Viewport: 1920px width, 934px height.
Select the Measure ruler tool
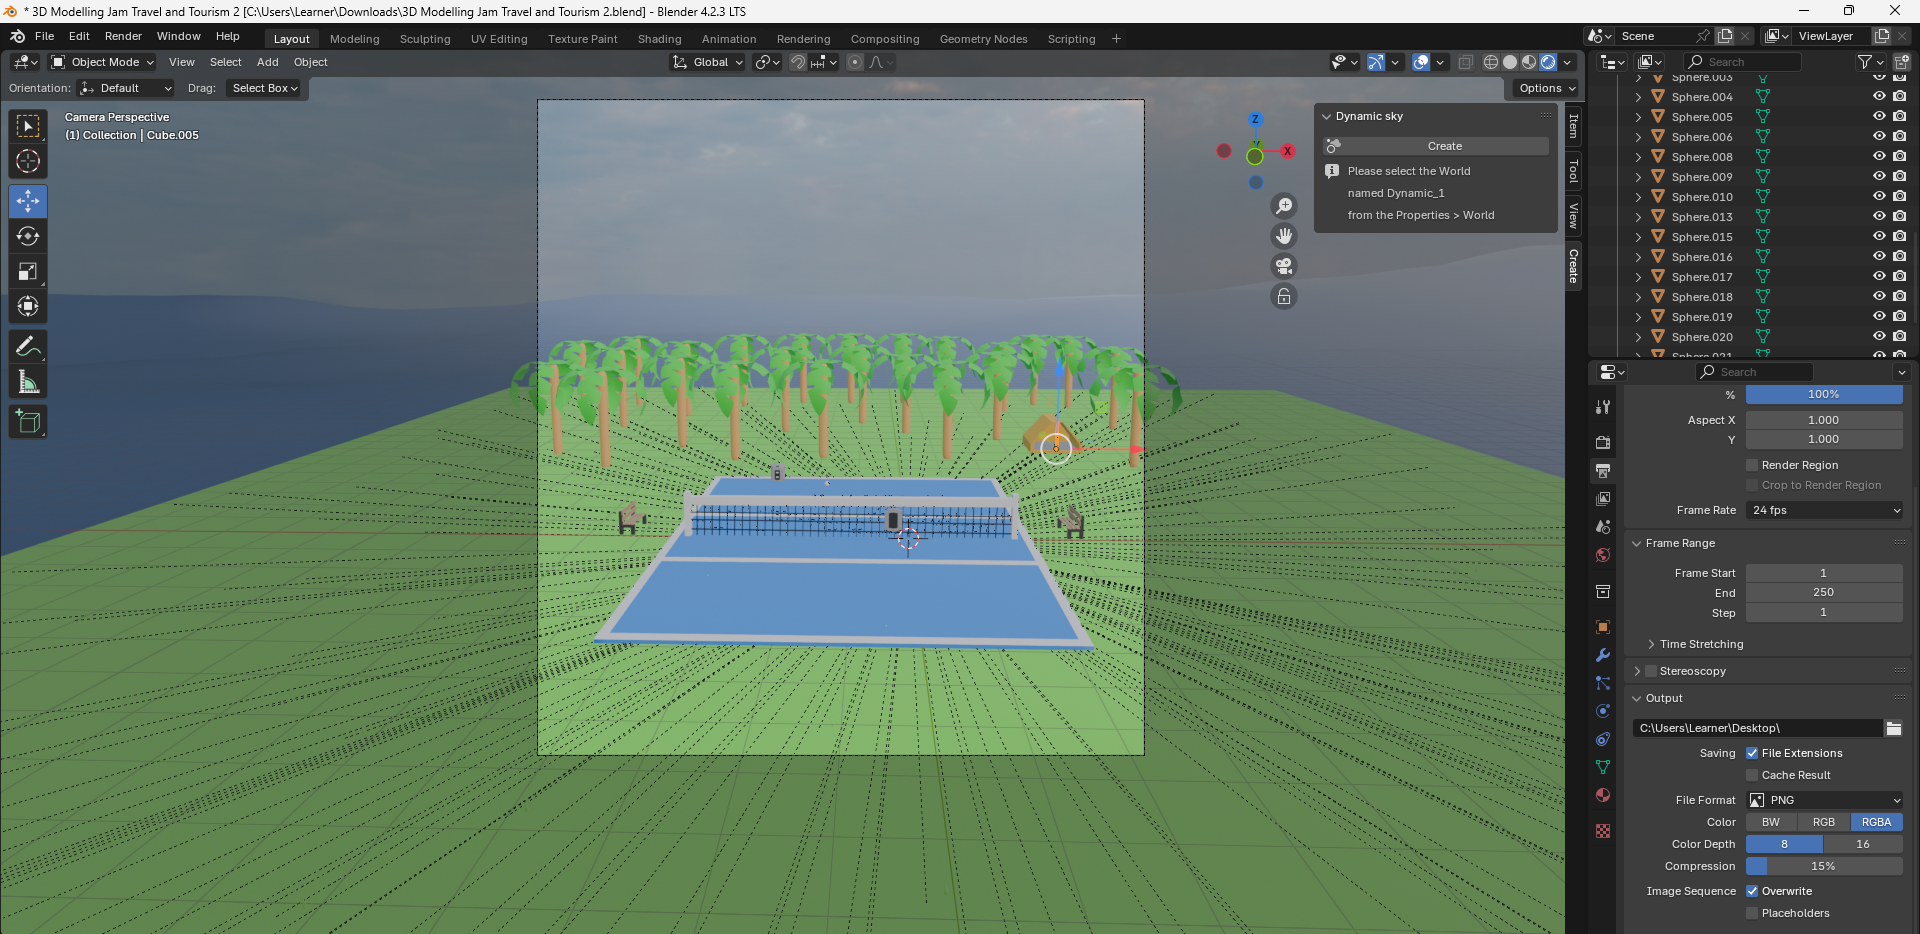point(28,382)
